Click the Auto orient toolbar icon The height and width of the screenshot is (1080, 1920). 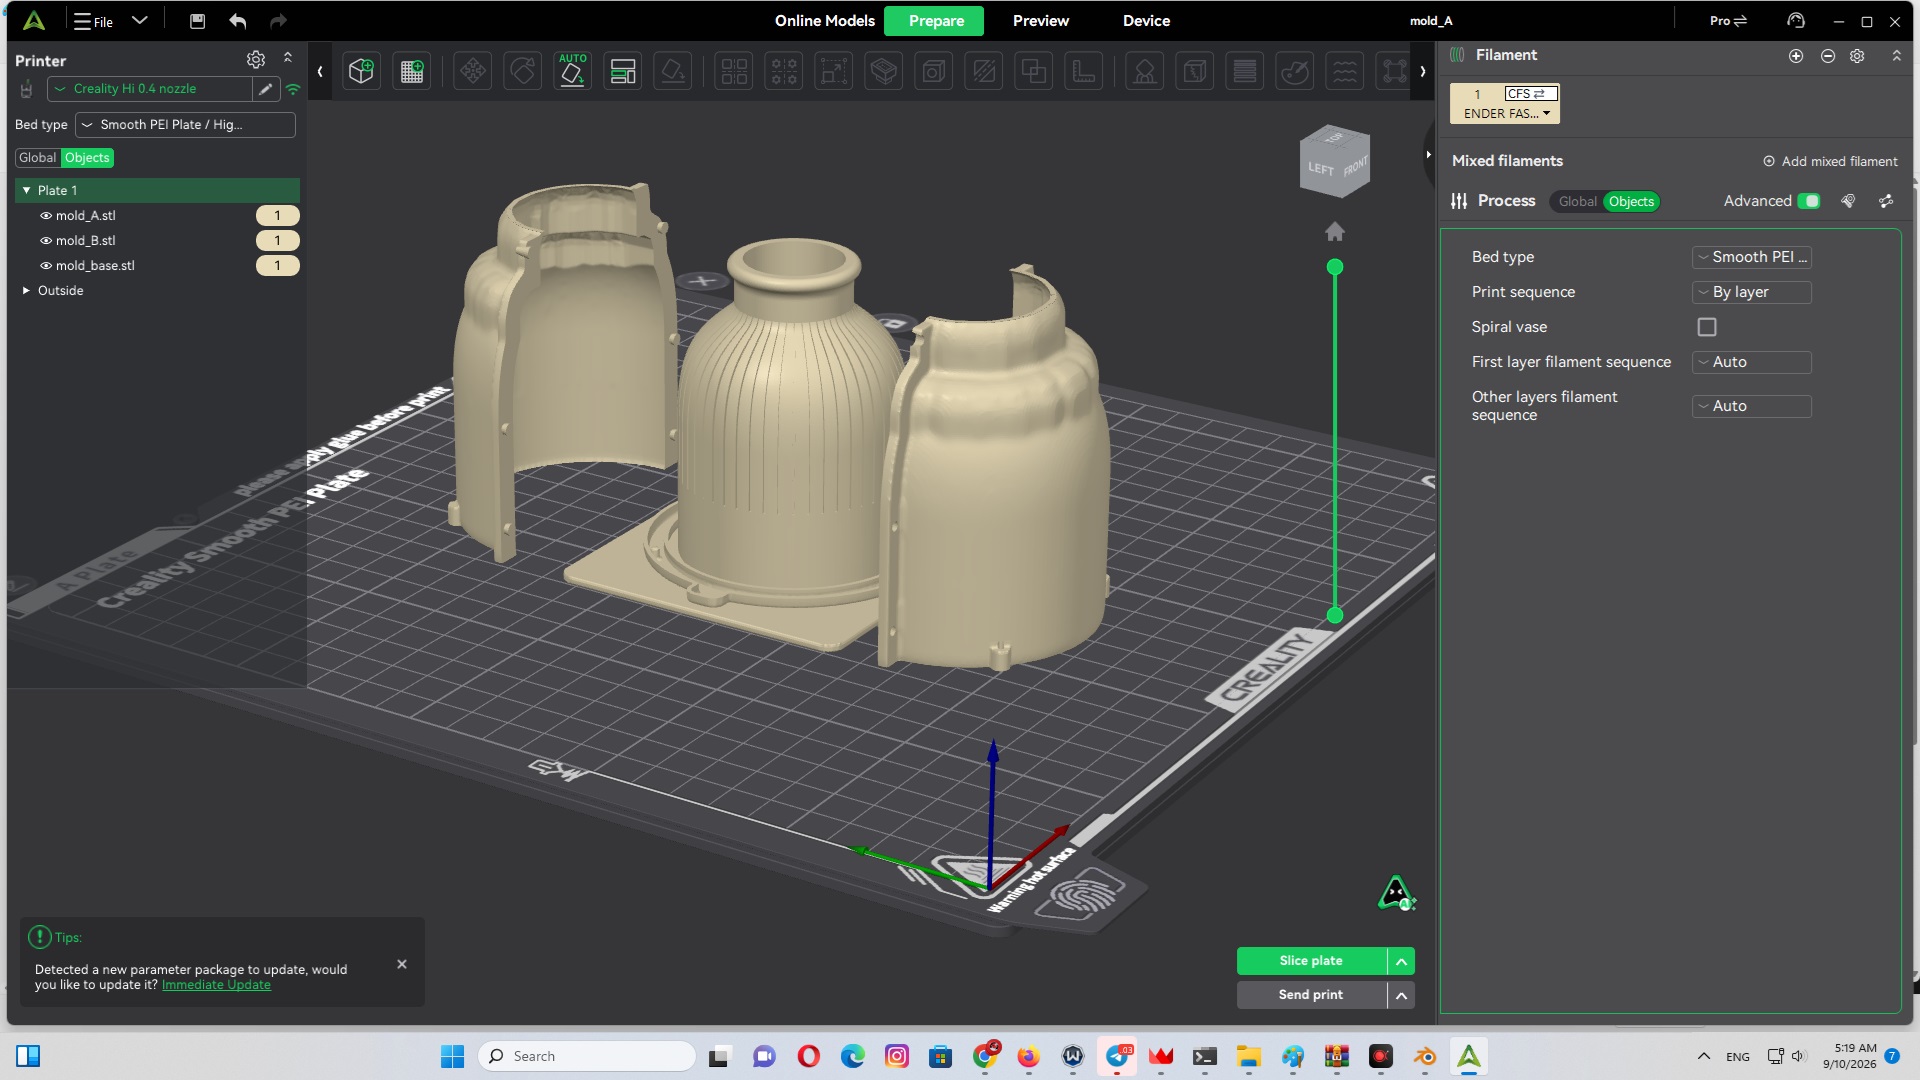pos(573,71)
